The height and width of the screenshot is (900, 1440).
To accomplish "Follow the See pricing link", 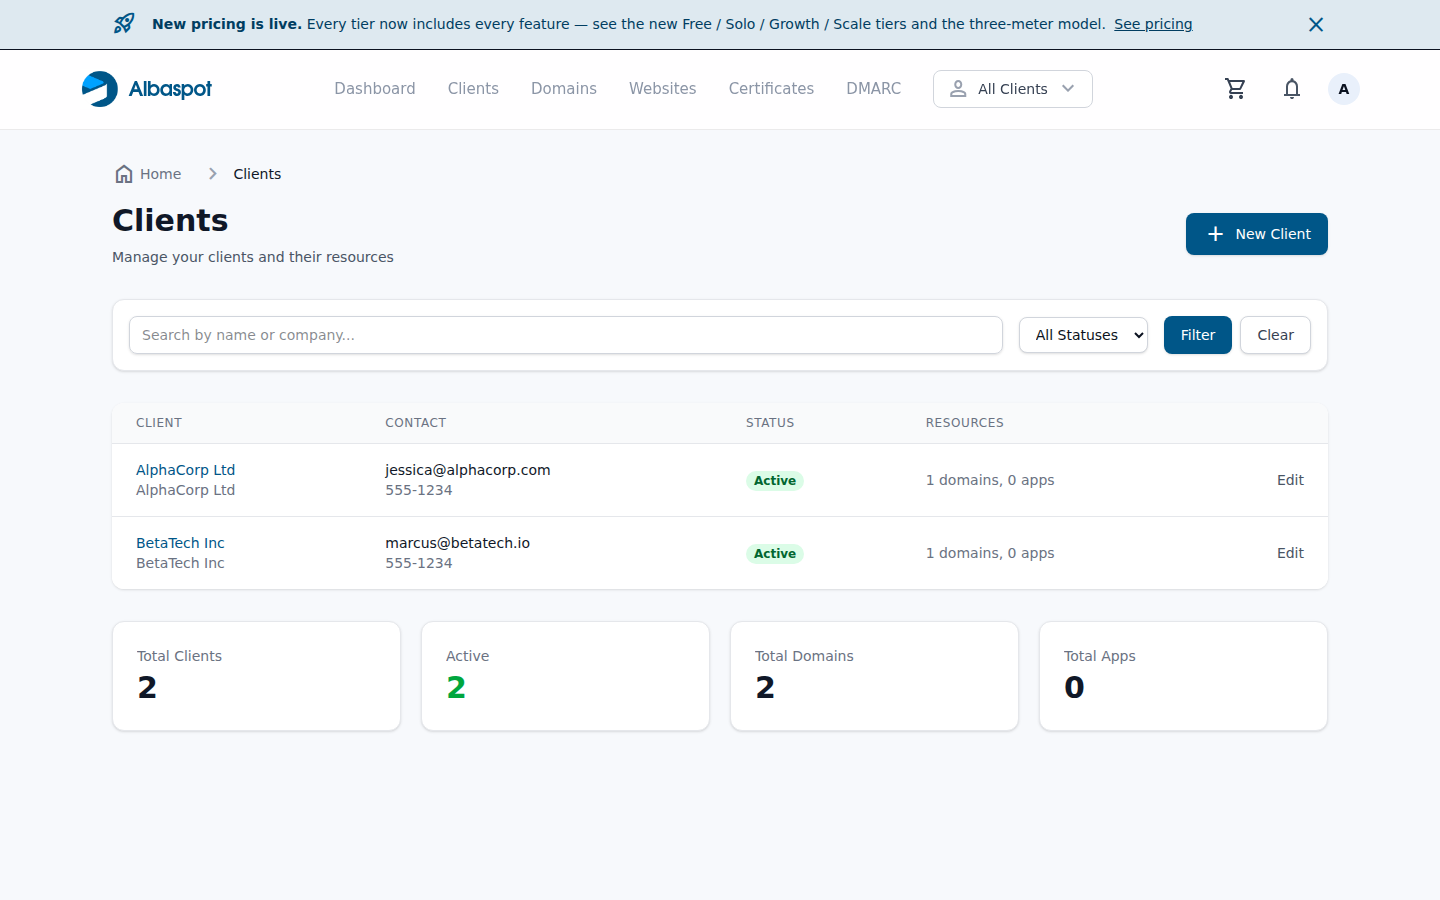I will coord(1153,24).
